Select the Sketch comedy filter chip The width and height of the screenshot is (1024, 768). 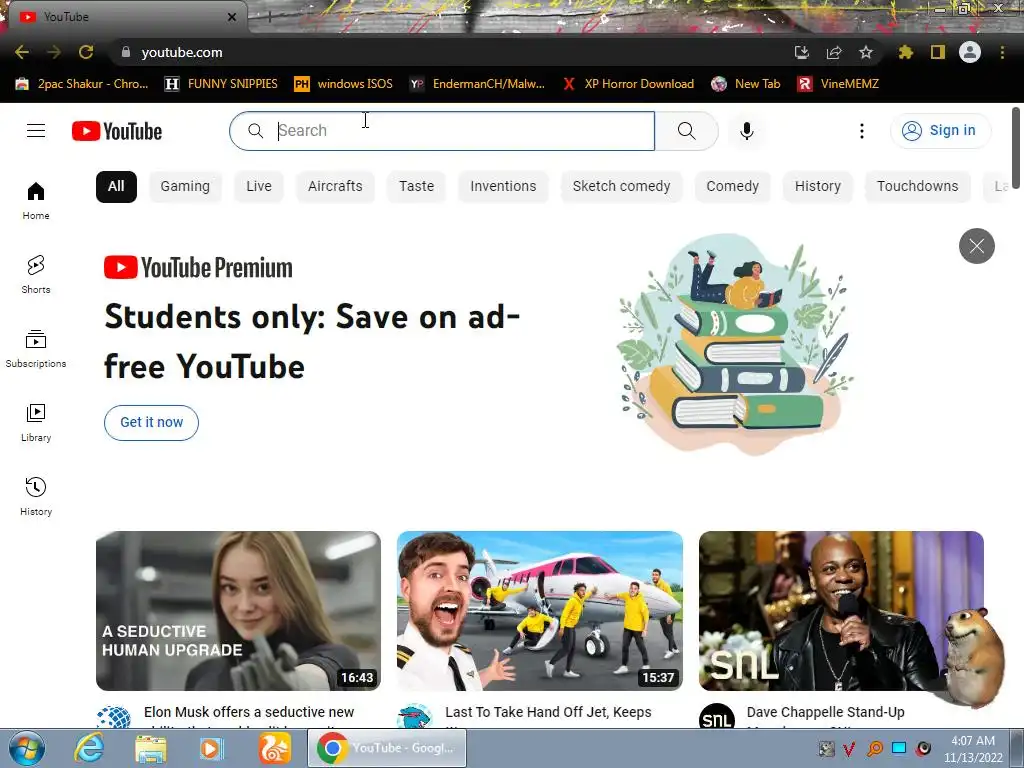622,186
